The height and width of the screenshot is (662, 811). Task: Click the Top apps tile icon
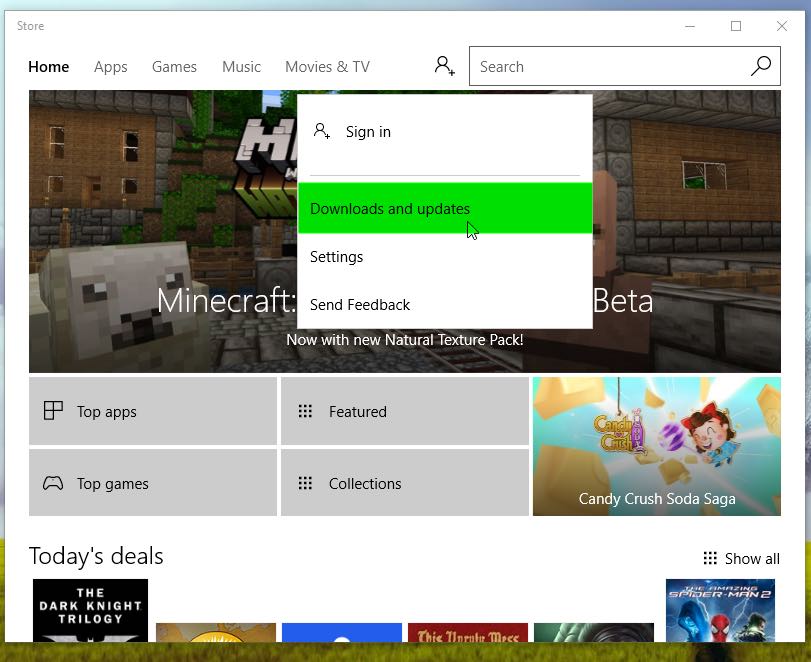53,411
